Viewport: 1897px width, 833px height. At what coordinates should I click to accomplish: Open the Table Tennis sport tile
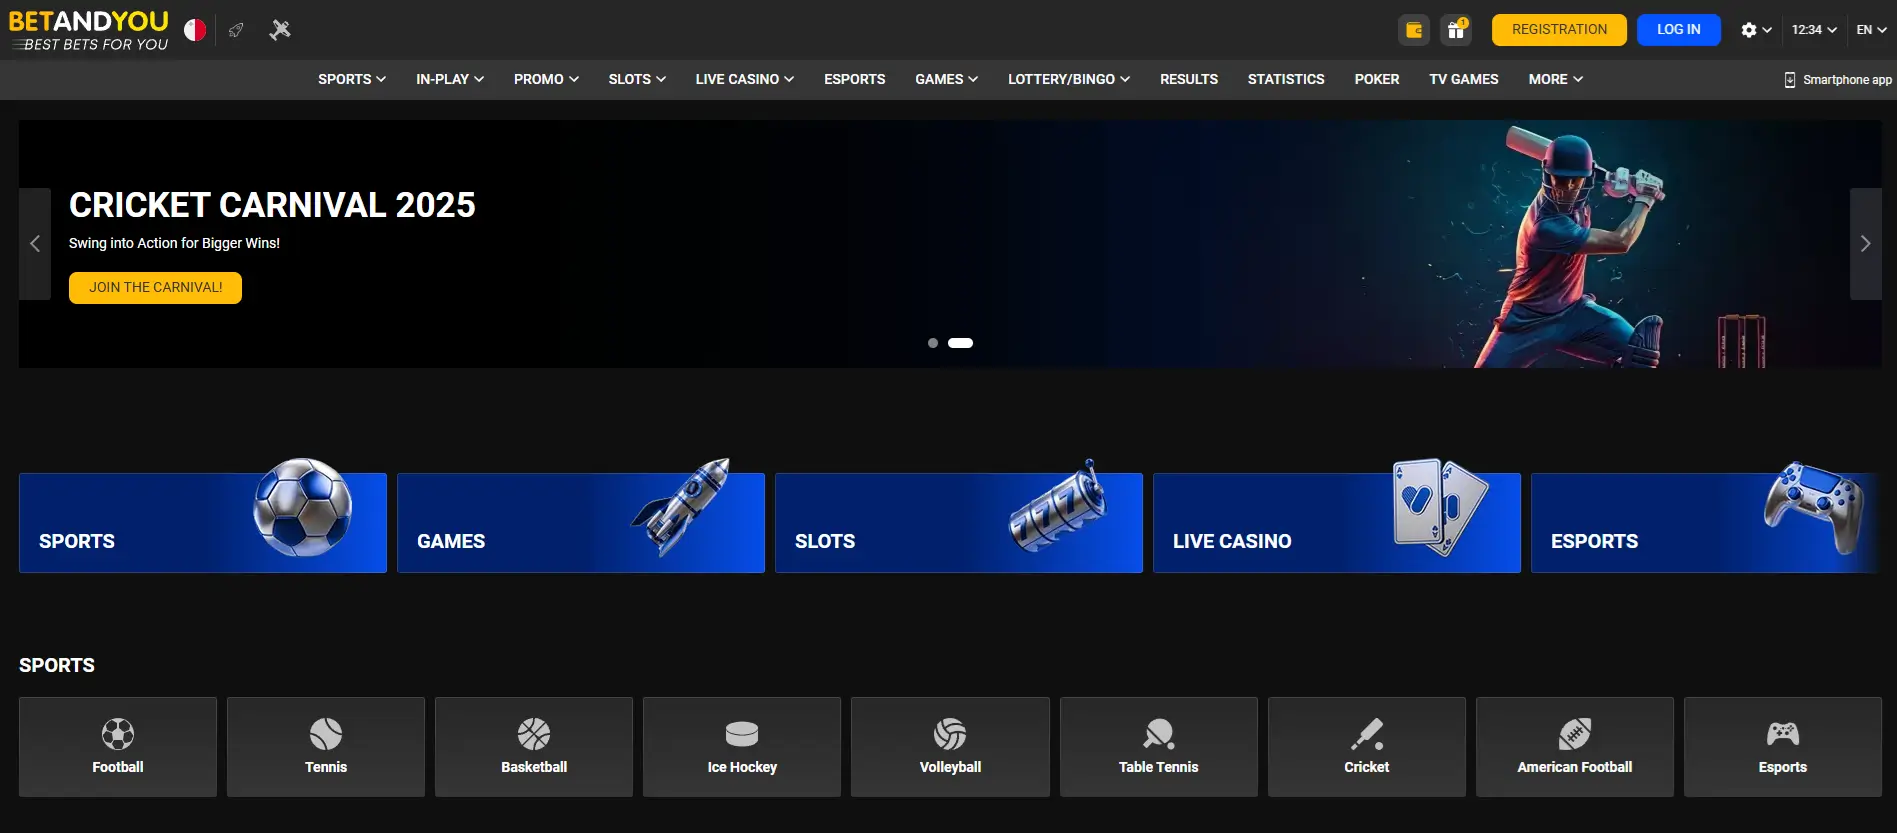[1158, 747]
